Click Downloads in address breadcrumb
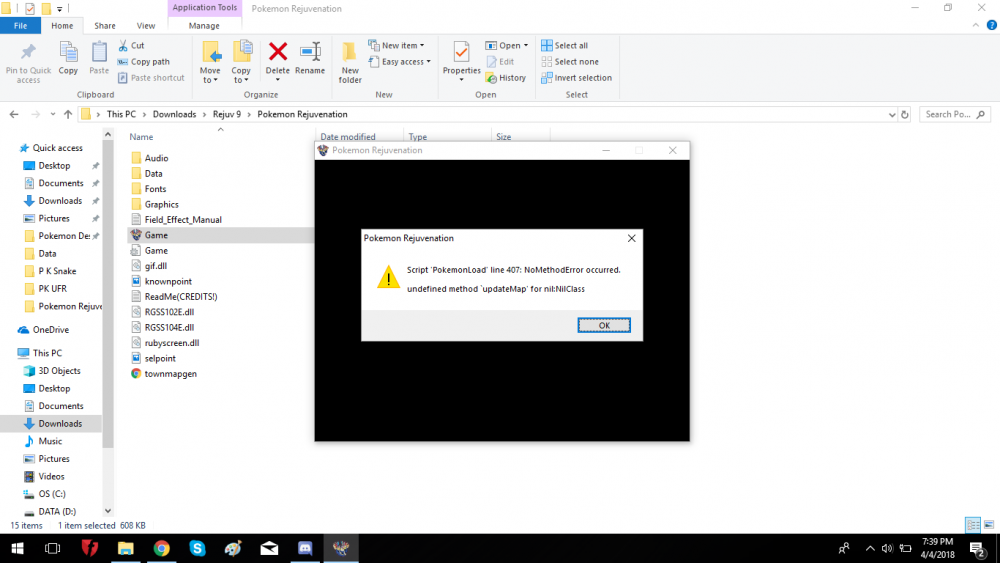This screenshot has height=563, width=1000. (x=174, y=114)
